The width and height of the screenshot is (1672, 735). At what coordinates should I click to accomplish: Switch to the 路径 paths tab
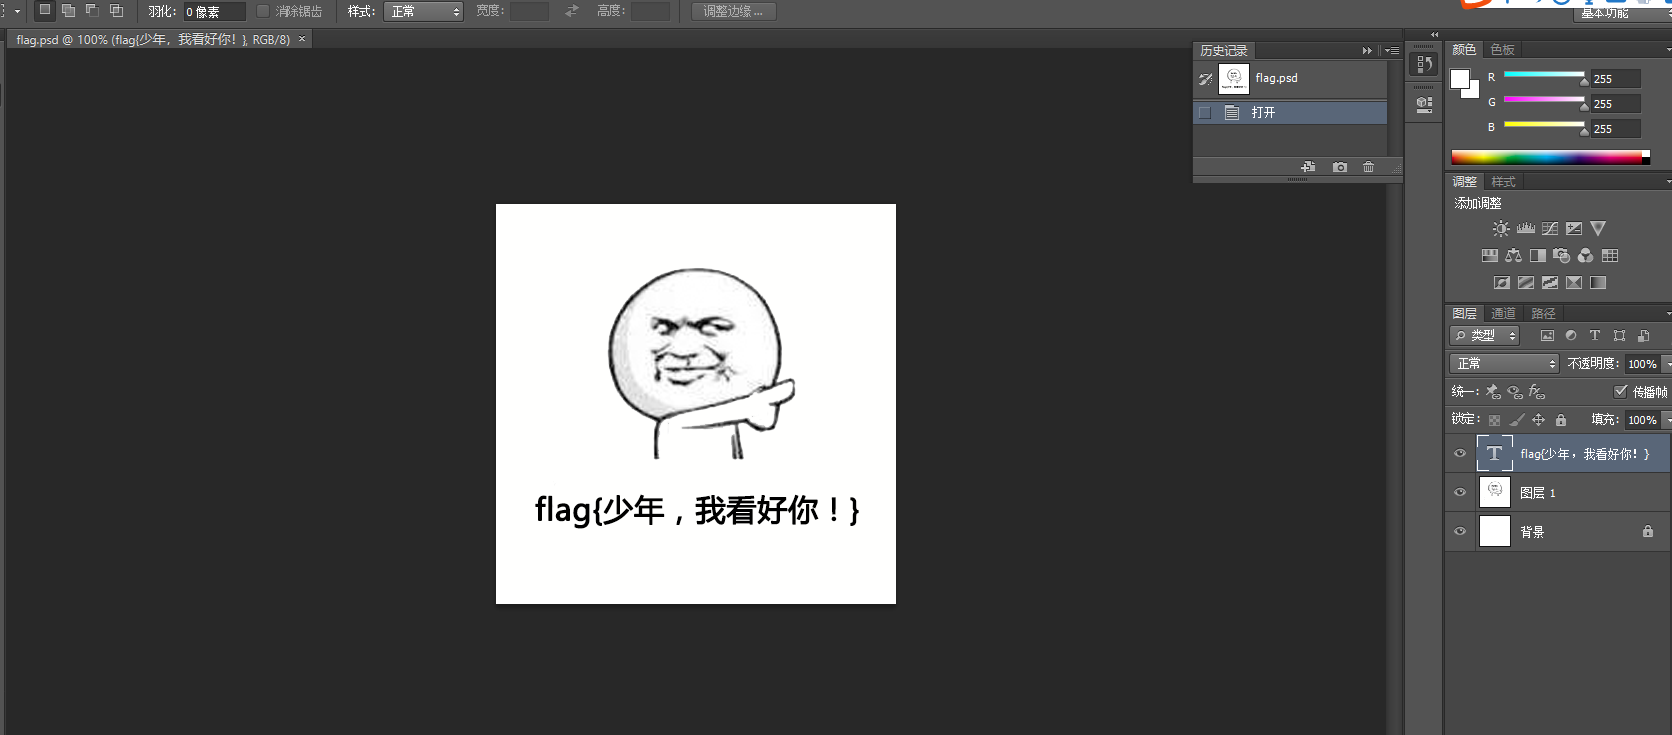pyautogui.click(x=1543, y=314)
